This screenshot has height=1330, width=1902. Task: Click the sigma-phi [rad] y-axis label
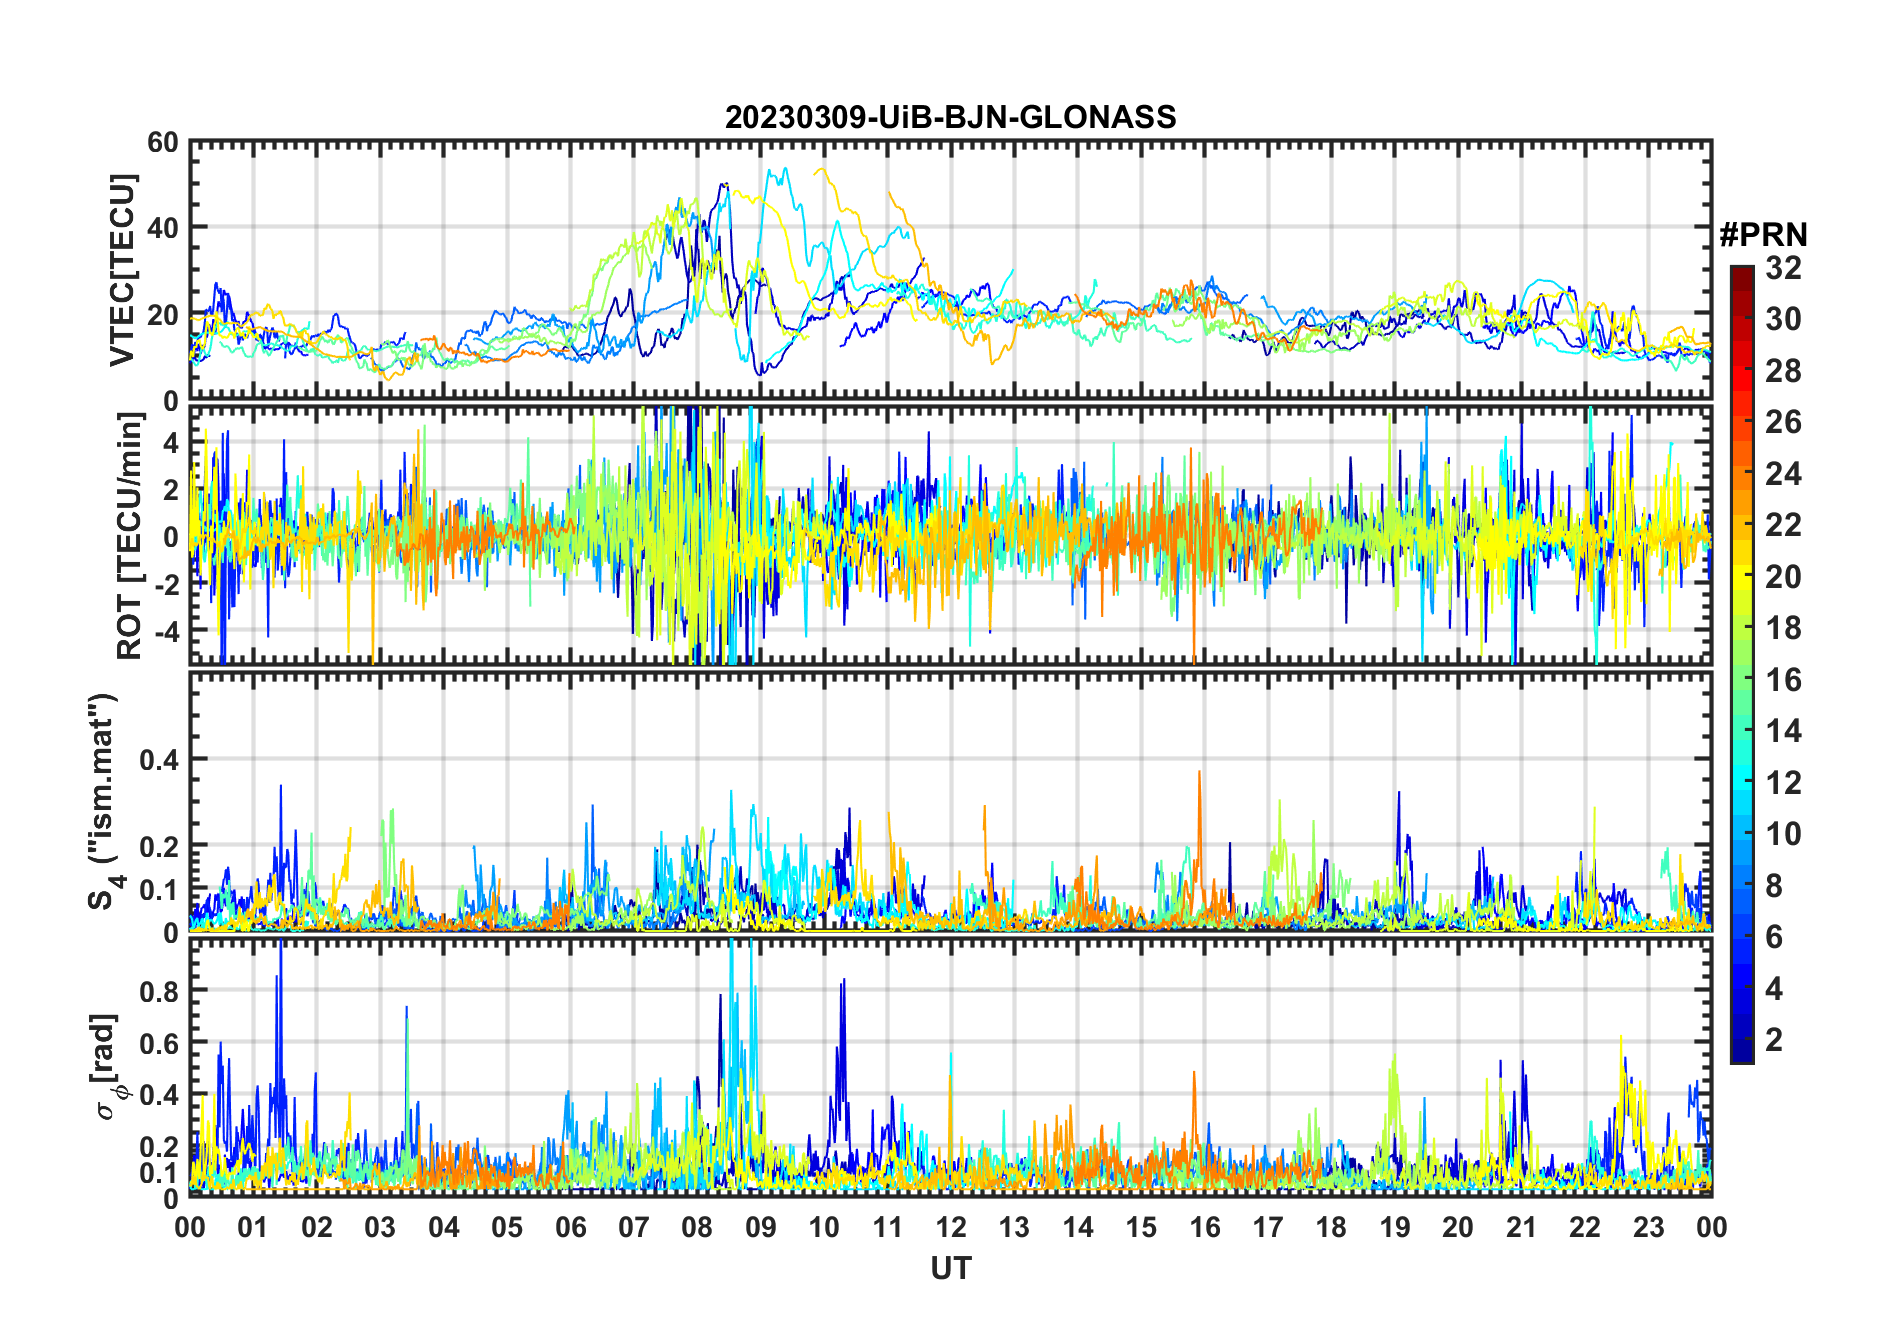point(108,1066)
